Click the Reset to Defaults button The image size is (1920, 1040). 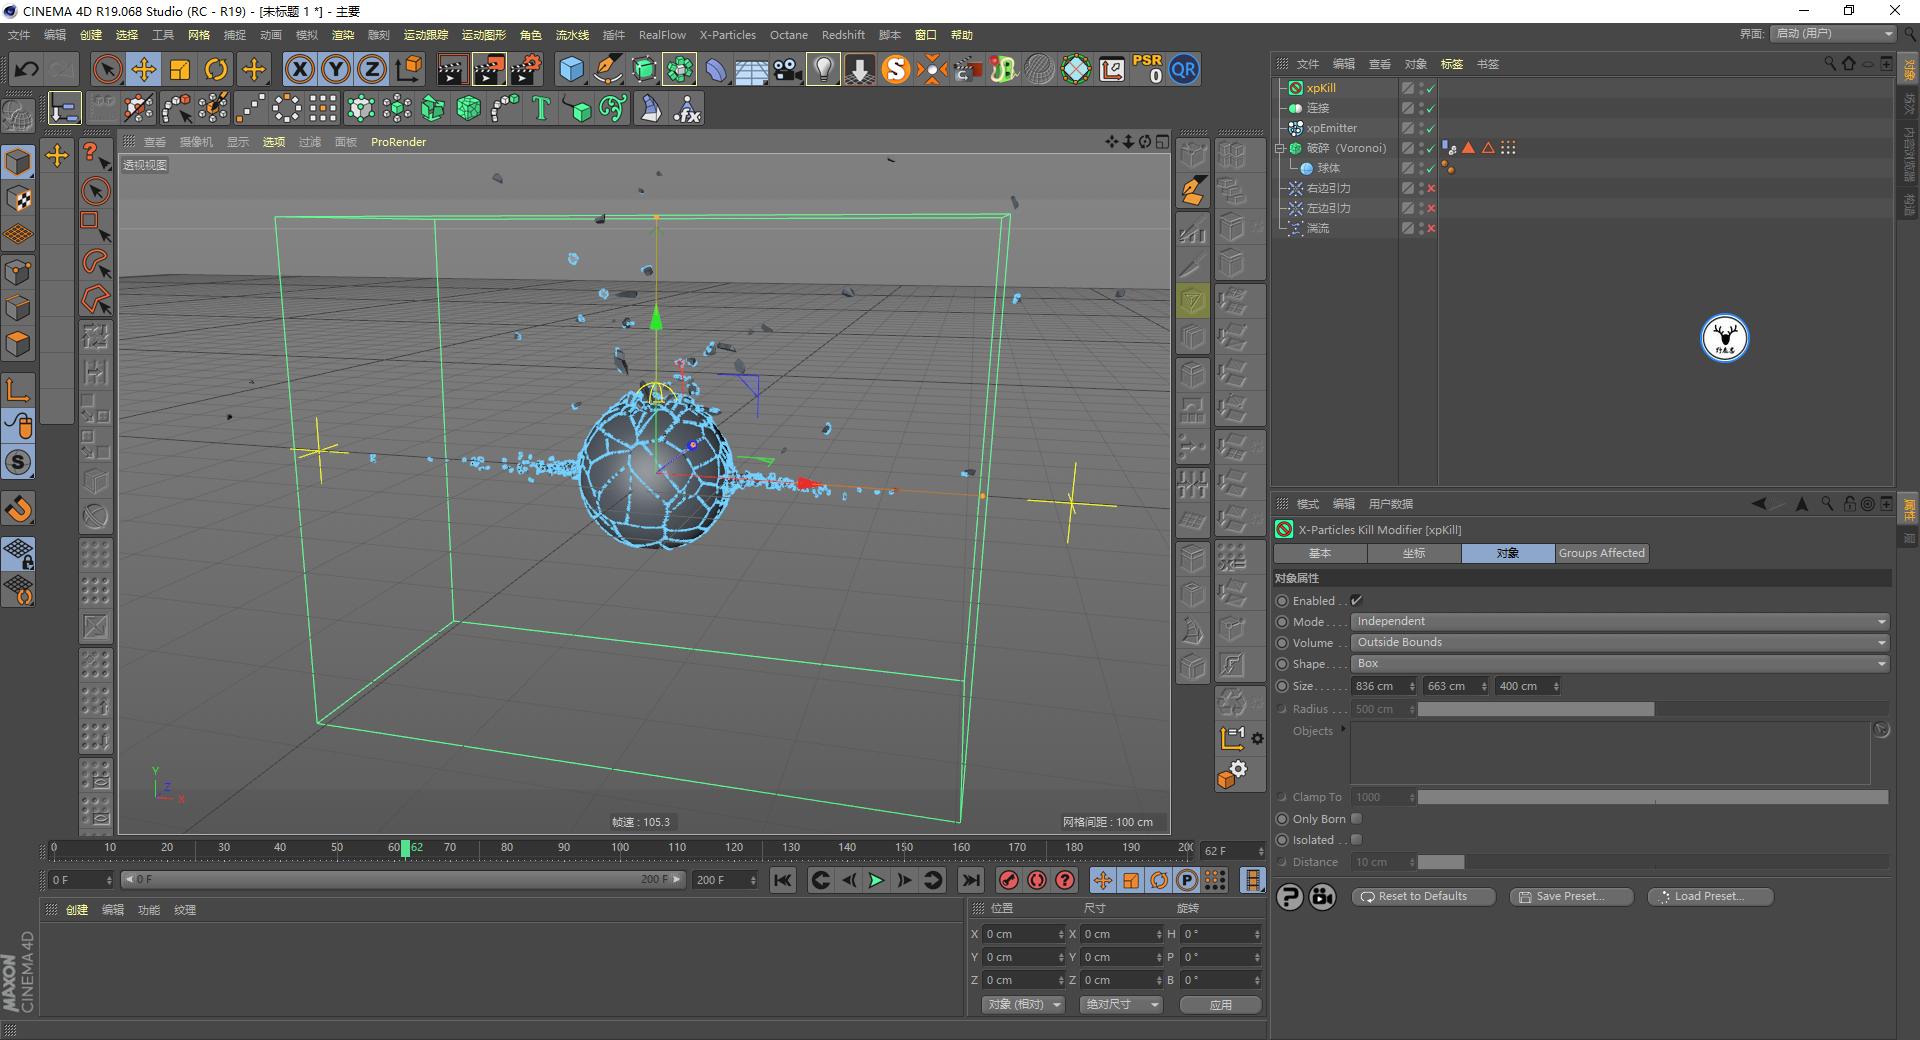[x=1423, y=897]
